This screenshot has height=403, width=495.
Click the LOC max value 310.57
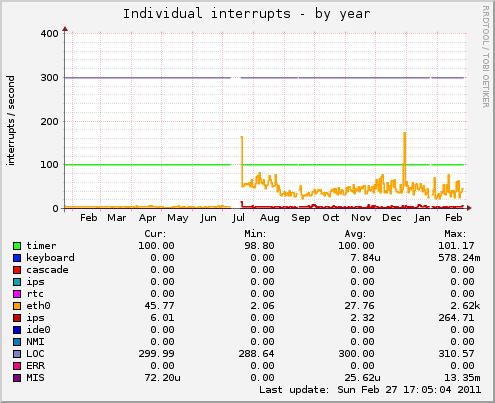pyautogui.click(x=456, y=354)
